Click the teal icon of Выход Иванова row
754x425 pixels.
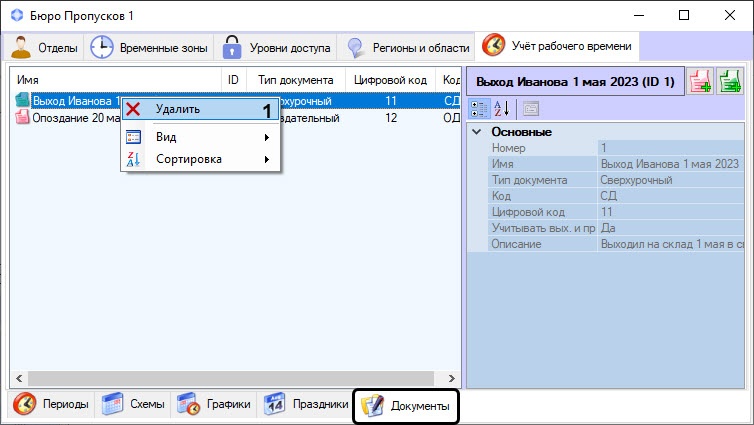pos(22,101)
